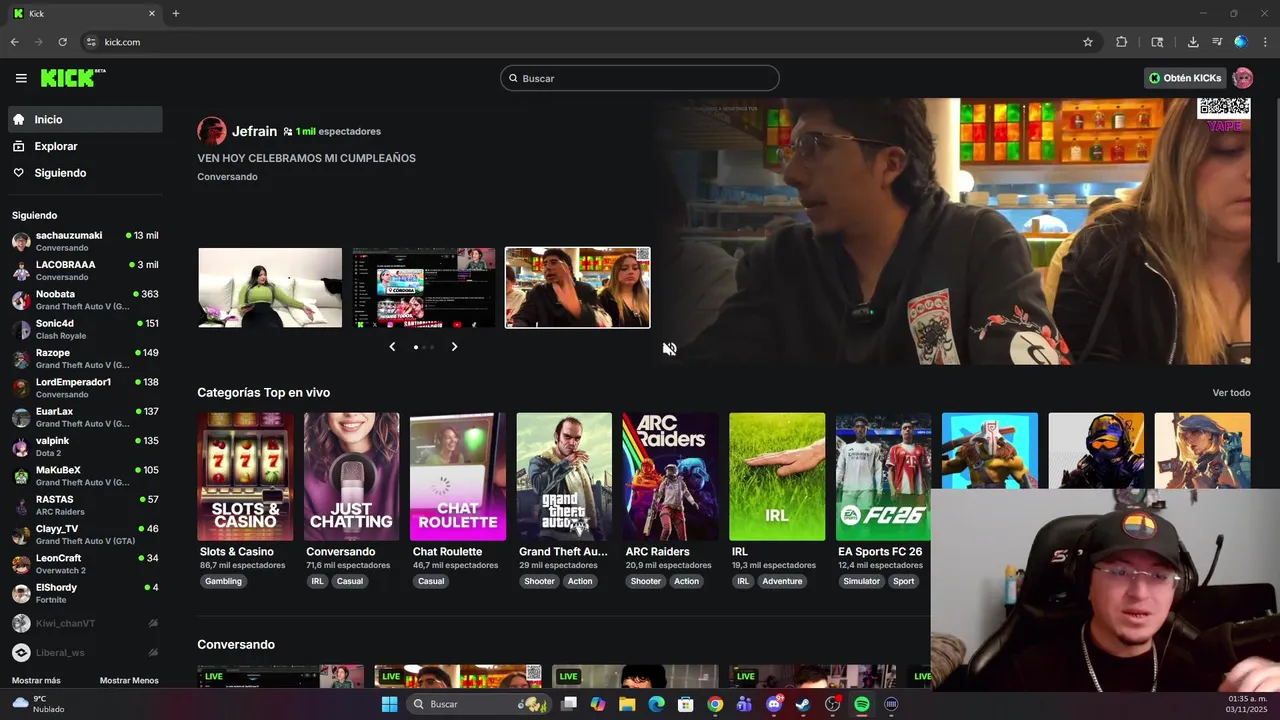1280x720 pixels.
Task: Open sachauzumaki in following list
Action: (x=85, y=241)
